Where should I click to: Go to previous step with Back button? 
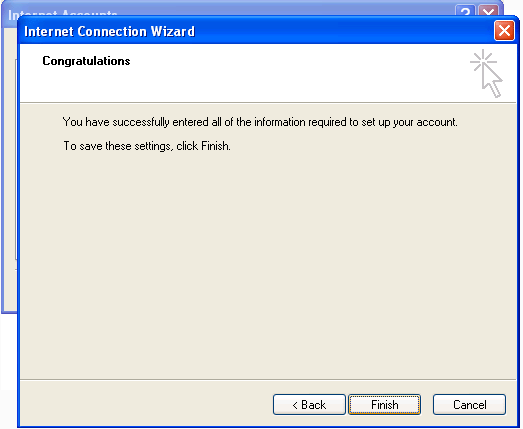(x=309, y=405)
